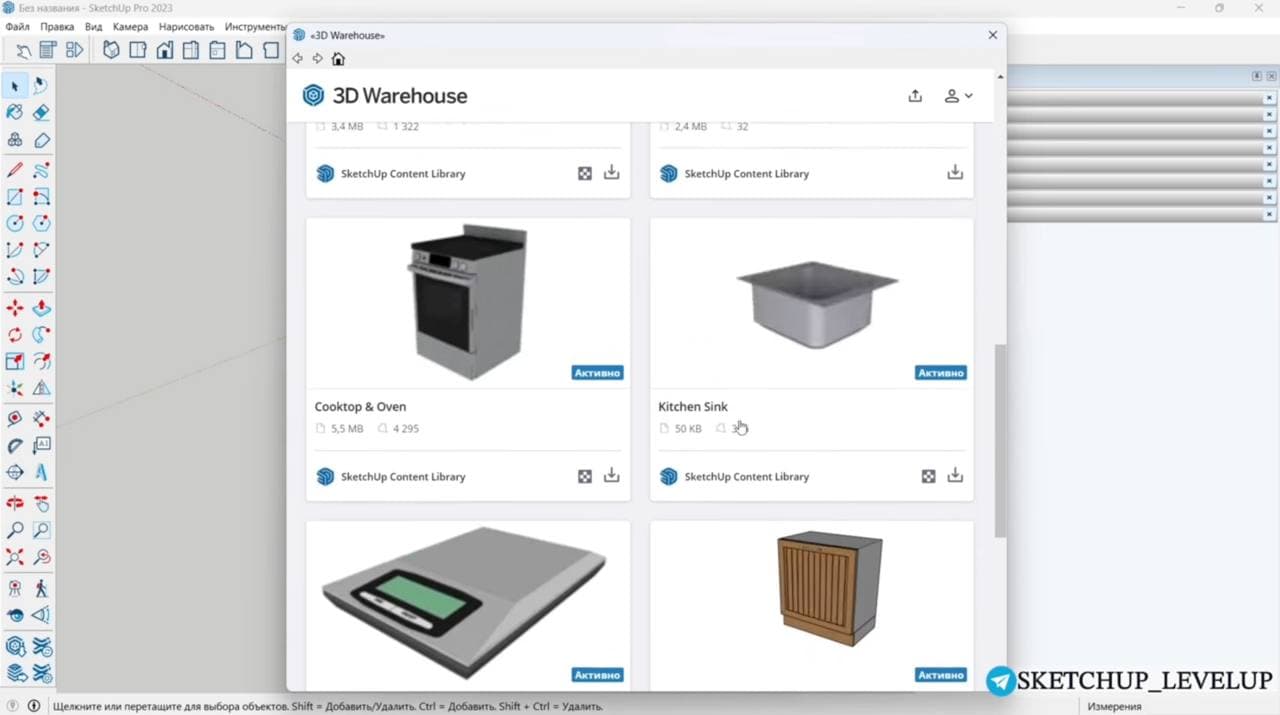Select the Circle tool
Viewport: 1280px width, 715px height.
pyautogui.click(x=15, y=224)
